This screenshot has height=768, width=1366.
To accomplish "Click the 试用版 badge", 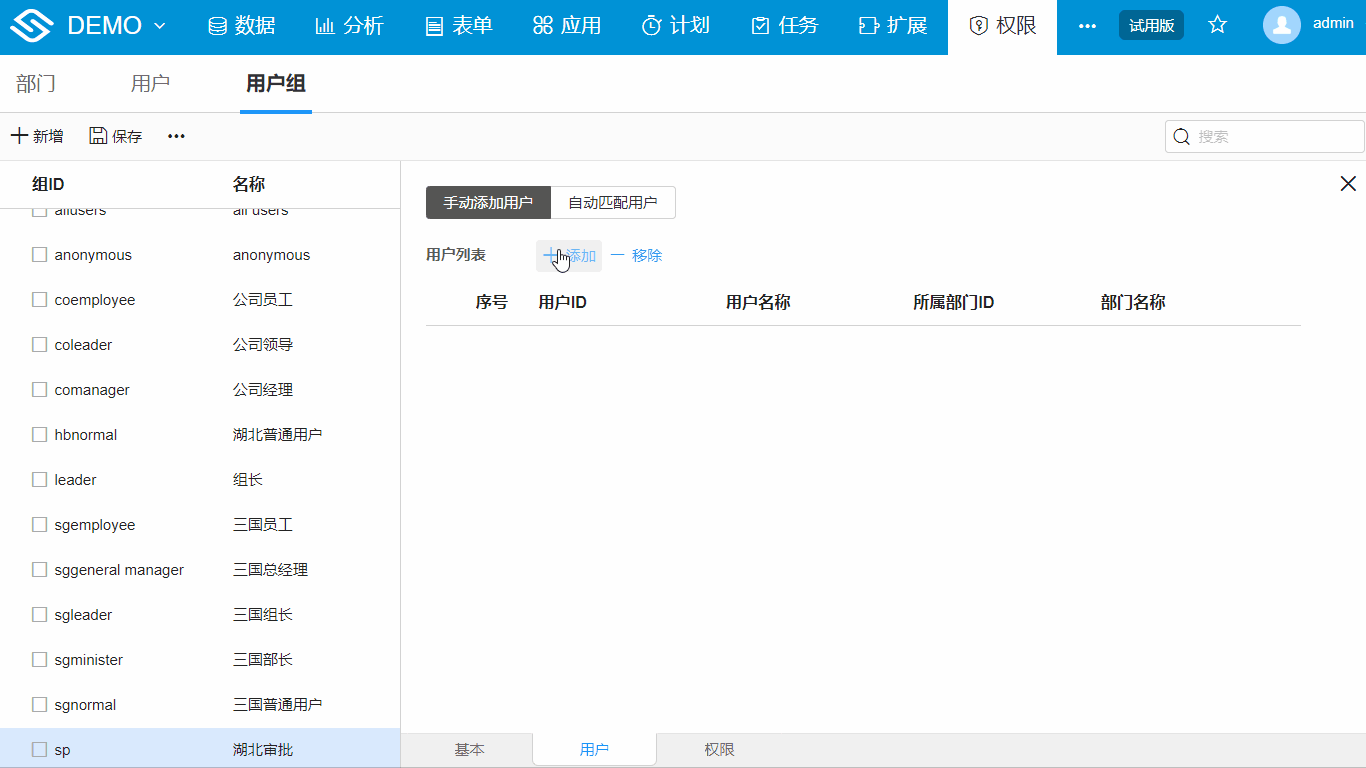I will coord(1151,25).
